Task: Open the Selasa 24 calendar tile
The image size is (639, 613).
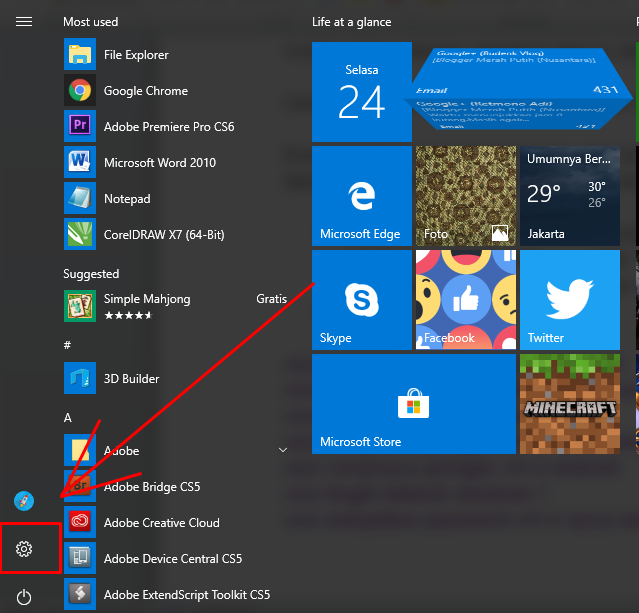Action: [362, 92]
